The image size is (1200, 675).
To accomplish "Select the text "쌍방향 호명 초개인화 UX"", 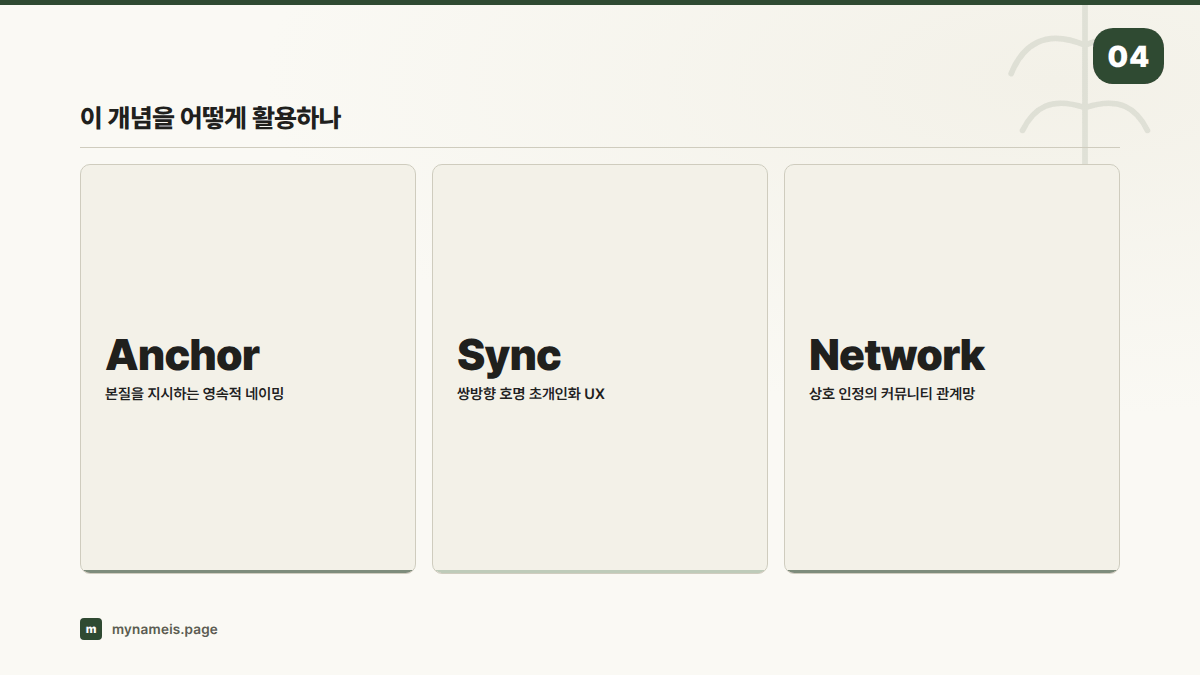I will click(x=531, y=394).
